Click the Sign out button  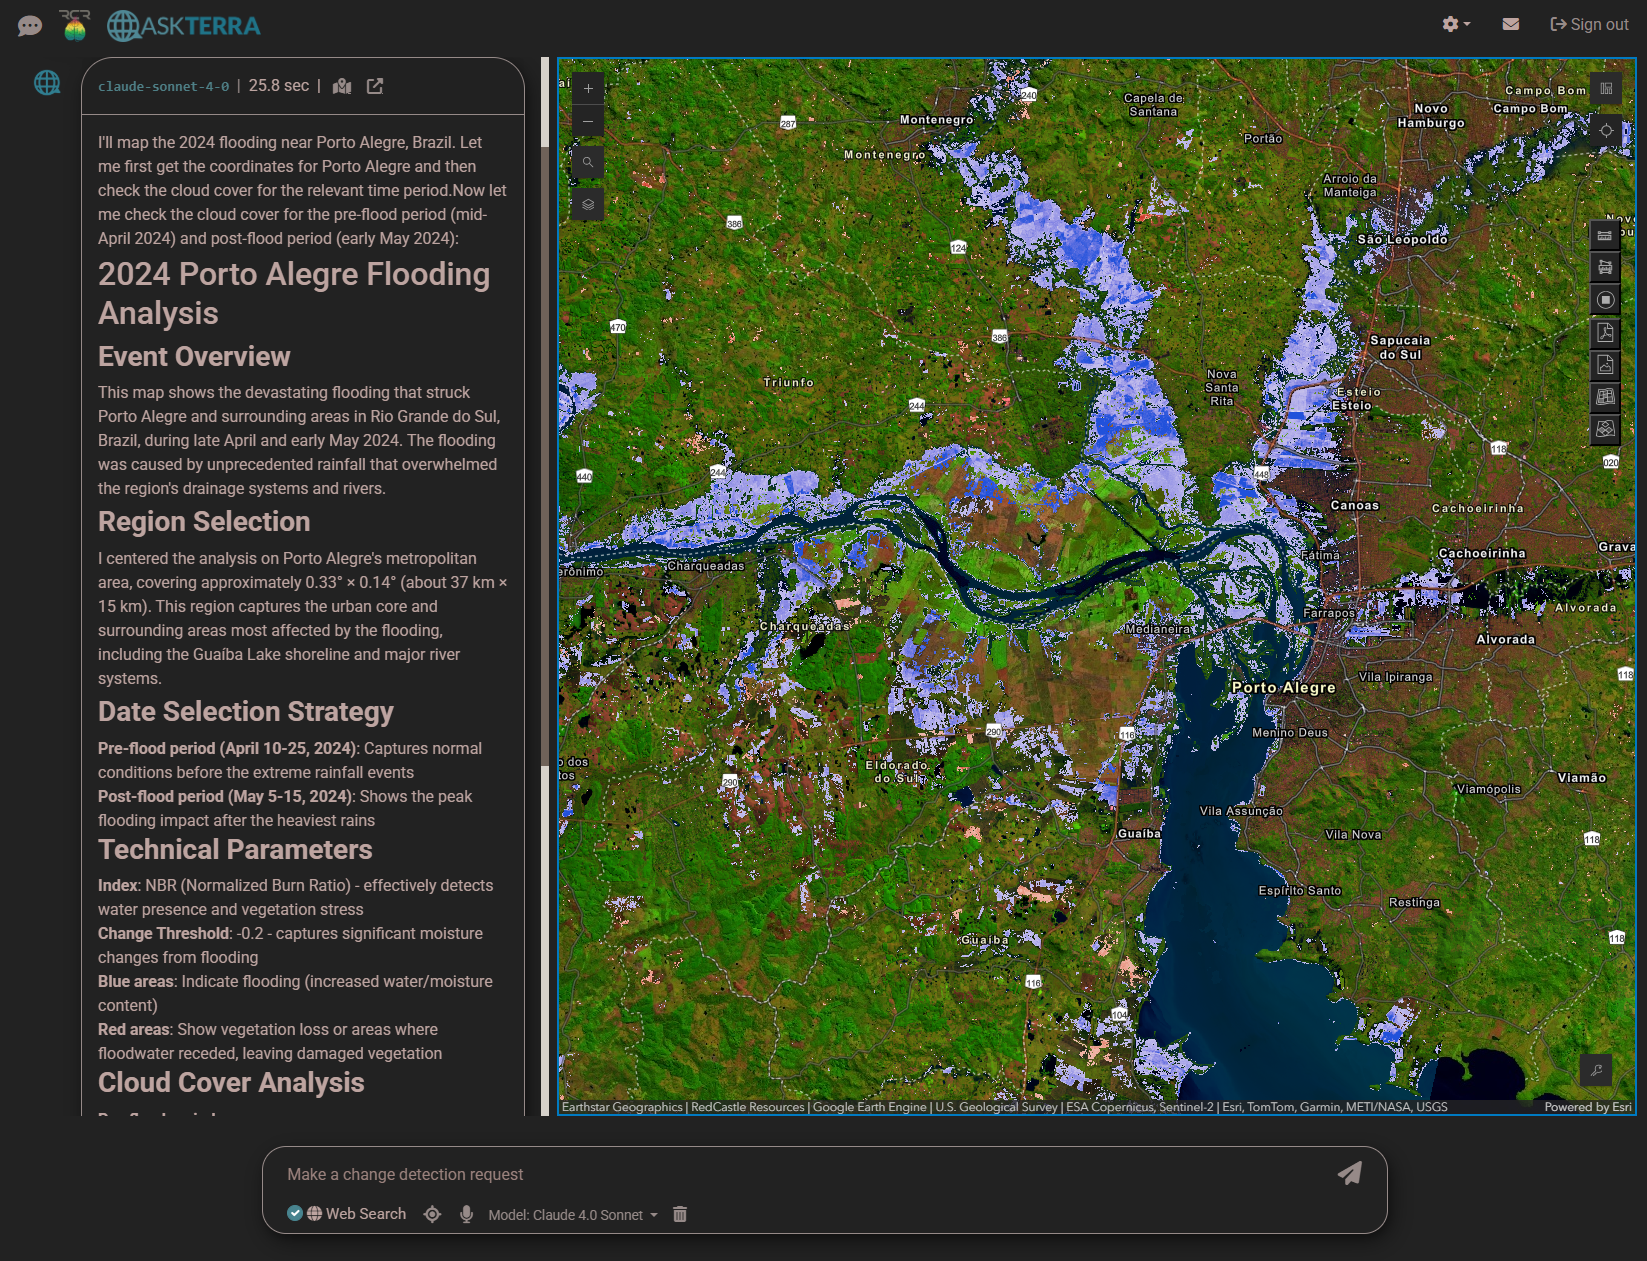pyautogui.click(x=1588, y=24)
